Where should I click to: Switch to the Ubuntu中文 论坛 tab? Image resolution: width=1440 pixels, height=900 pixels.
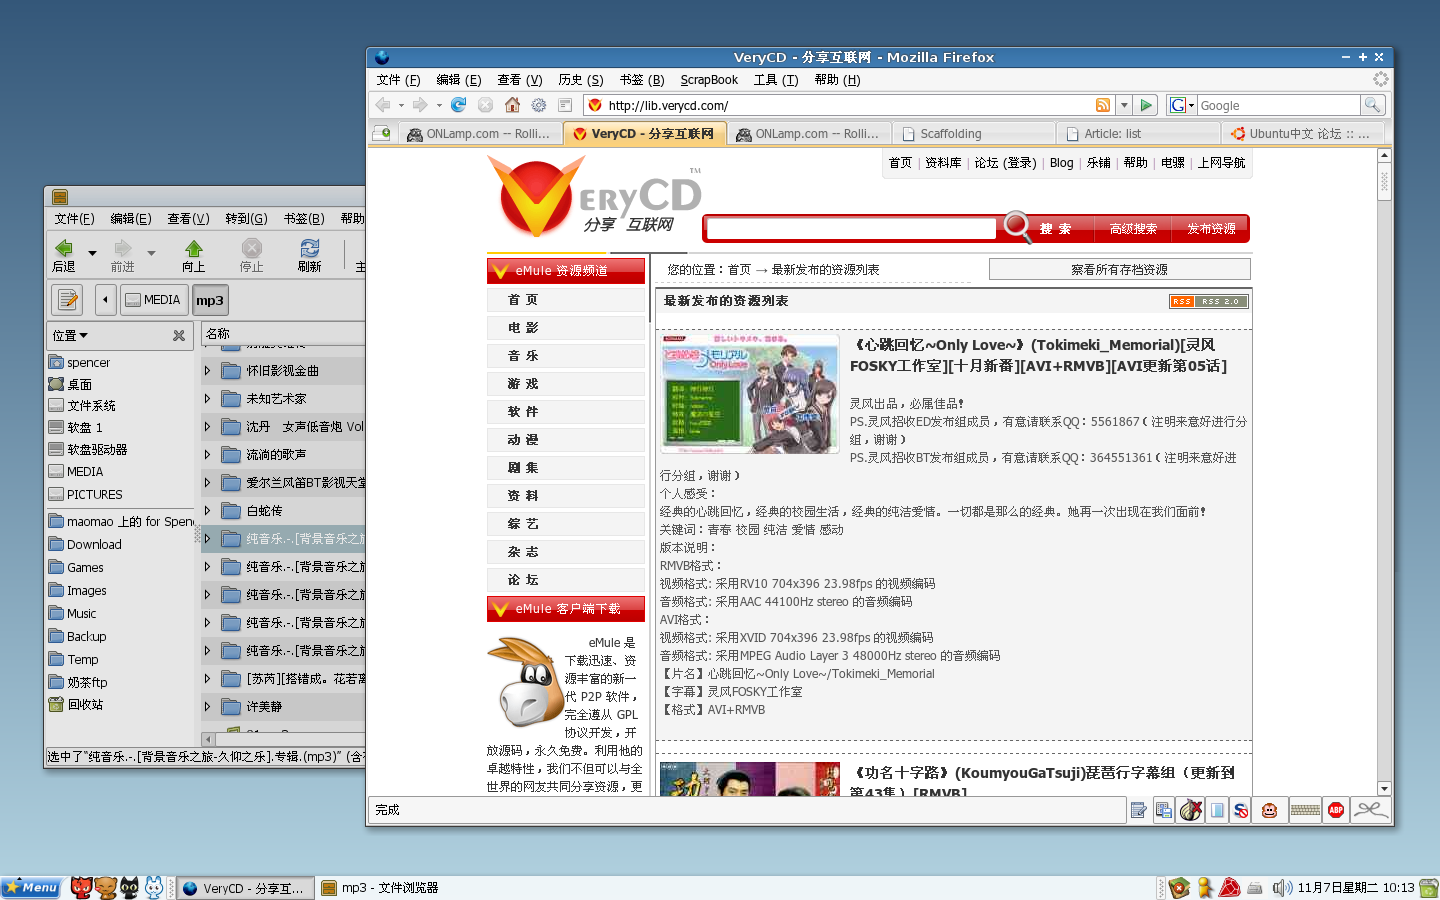1304,133
